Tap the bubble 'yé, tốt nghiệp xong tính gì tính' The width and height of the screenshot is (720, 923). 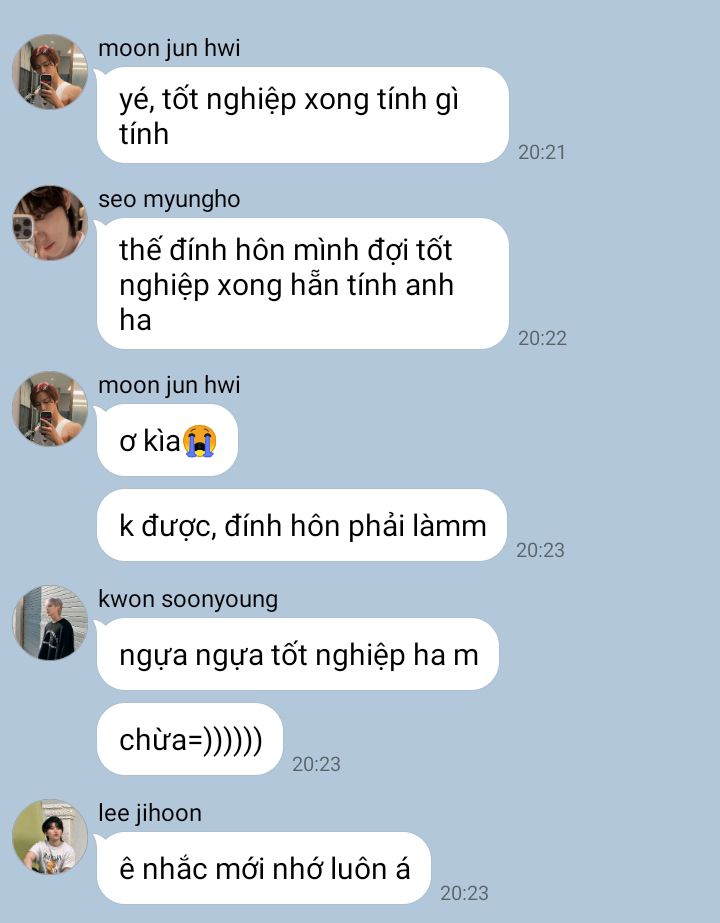pyautogui.click(x=303, y=115)
